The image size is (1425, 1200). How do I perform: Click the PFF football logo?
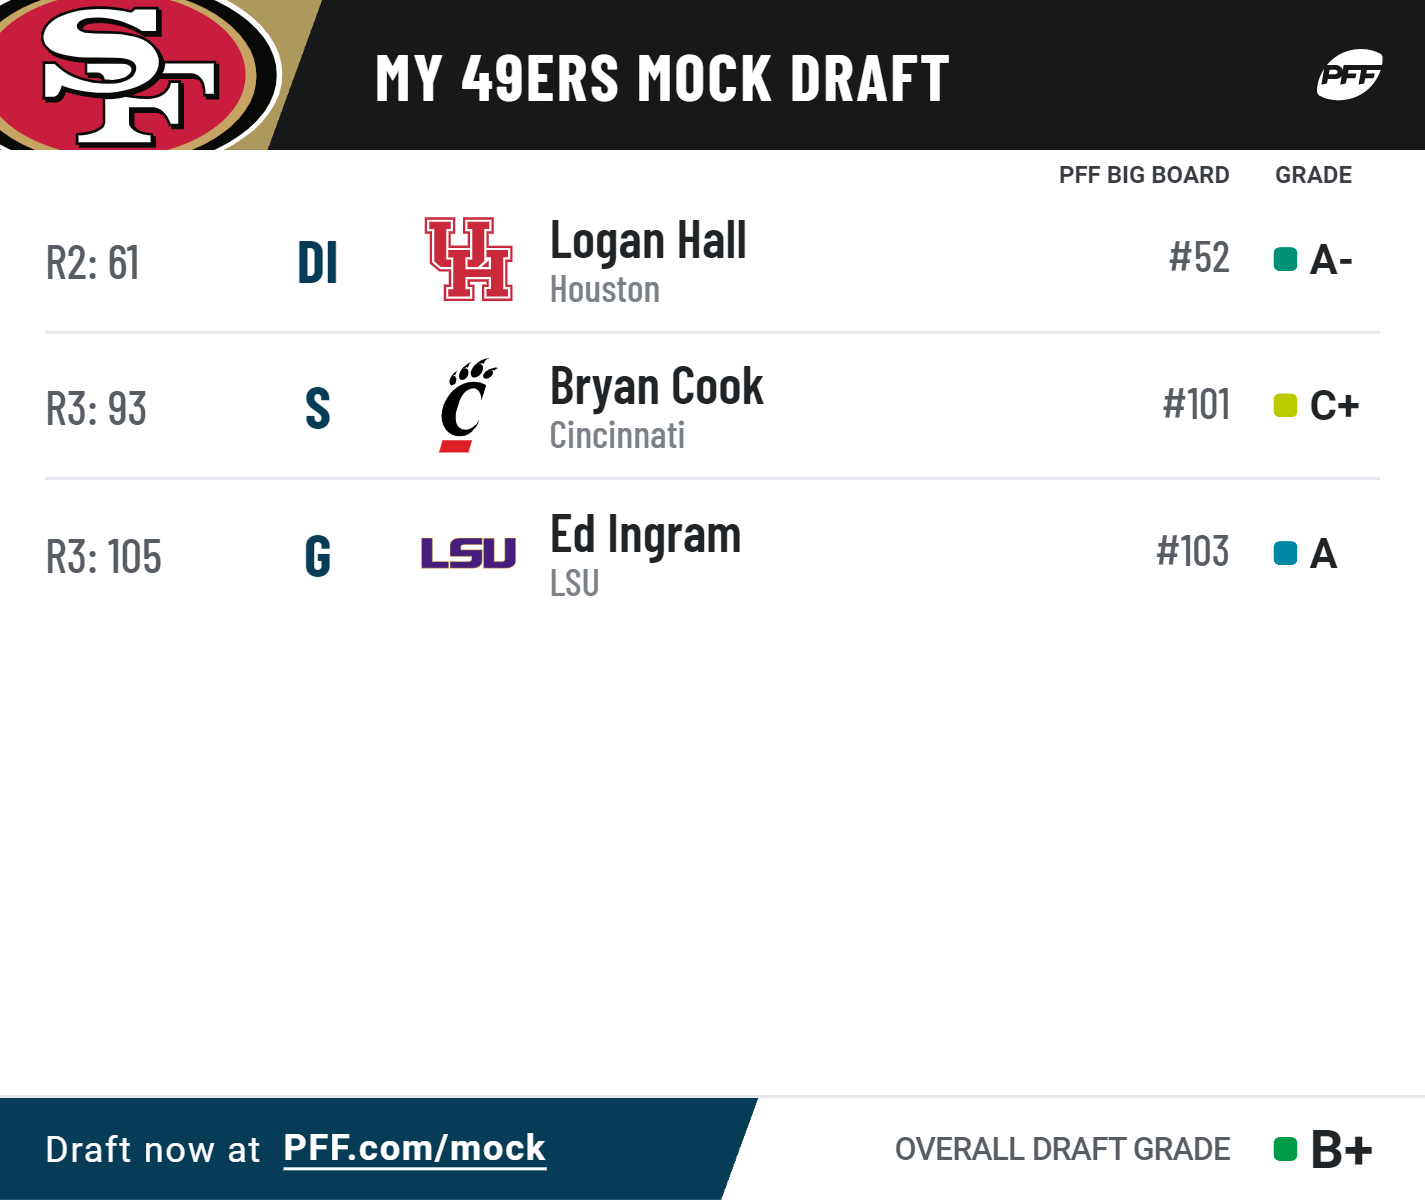pyautogui.click(x=1349, y=75)
